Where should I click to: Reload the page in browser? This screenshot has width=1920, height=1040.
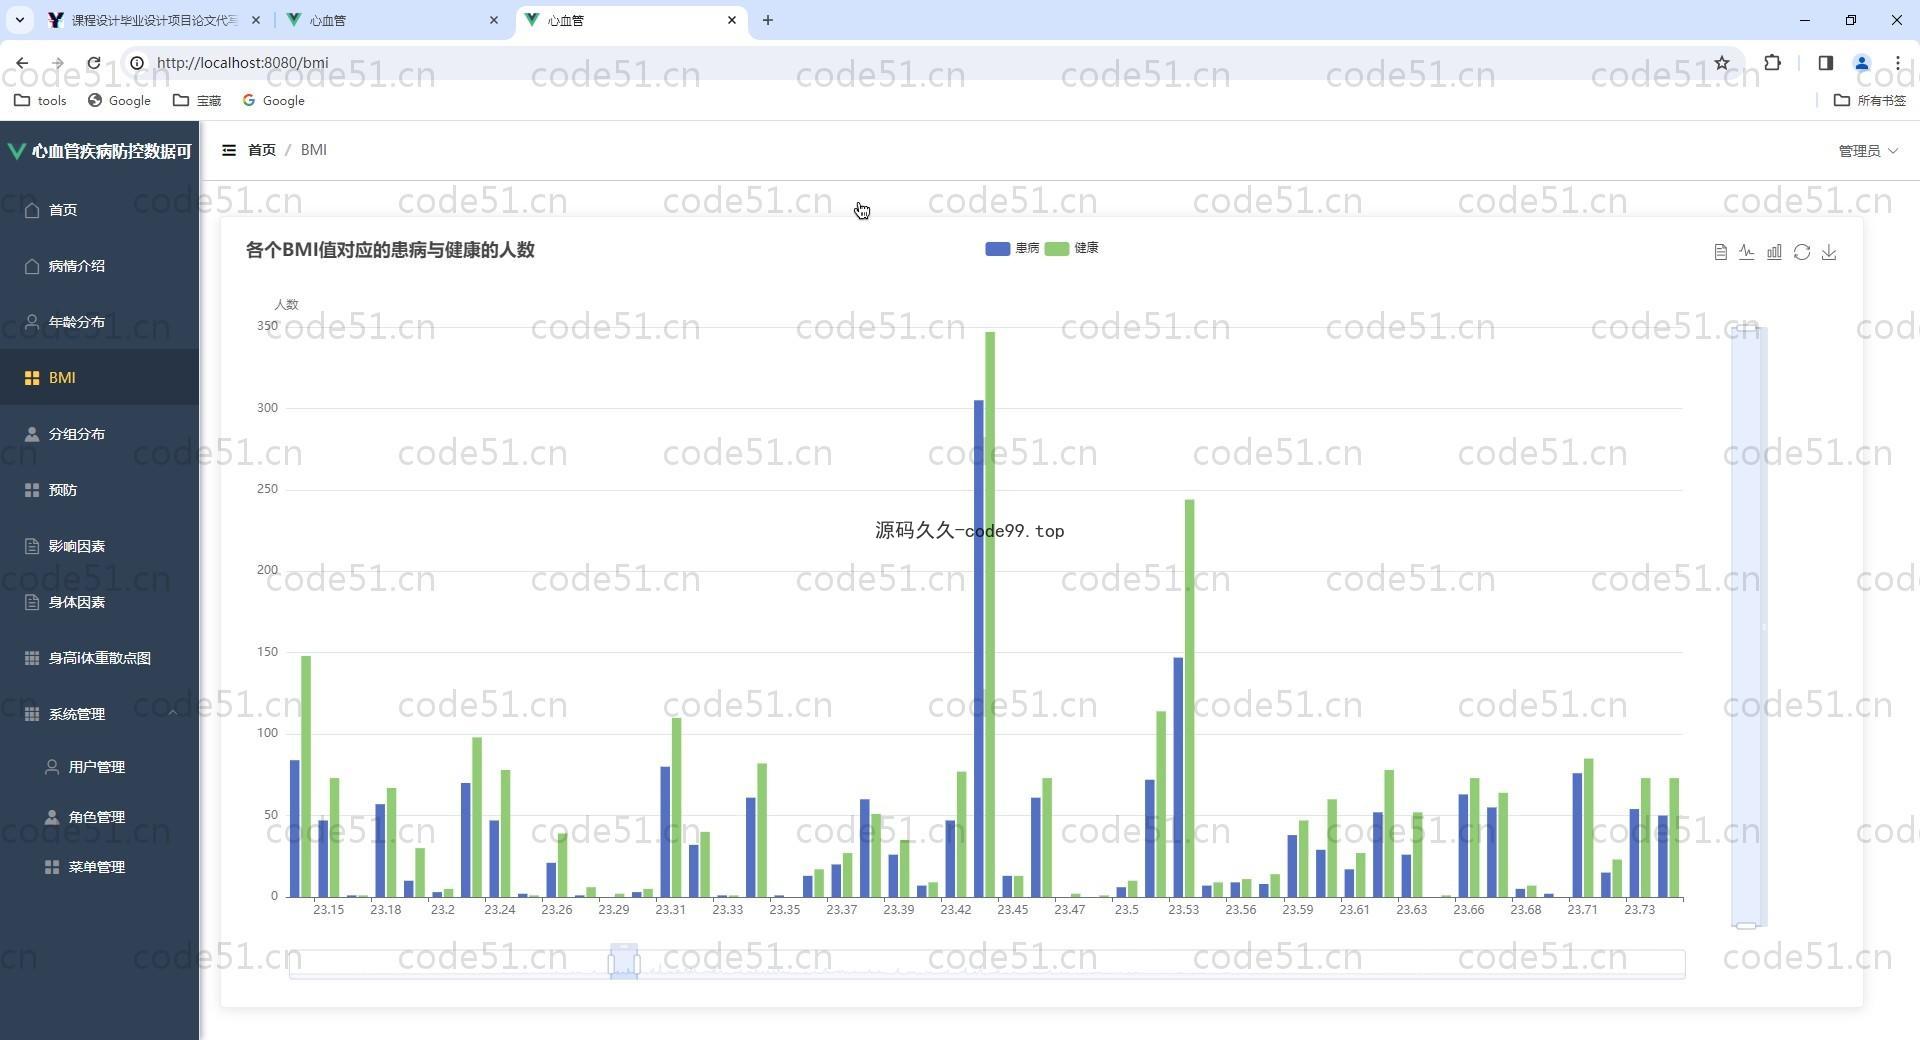point(94,63)
